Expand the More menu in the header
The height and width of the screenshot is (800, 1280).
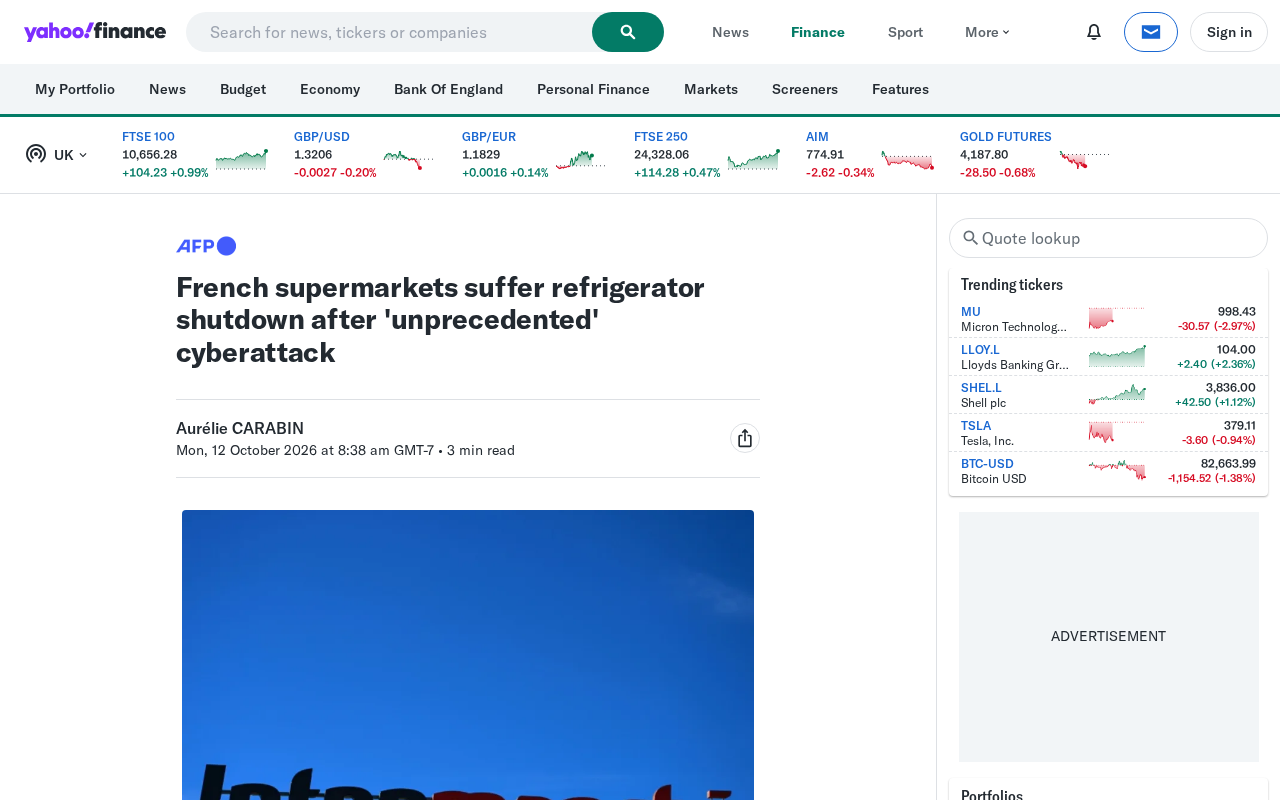[987, 32]
